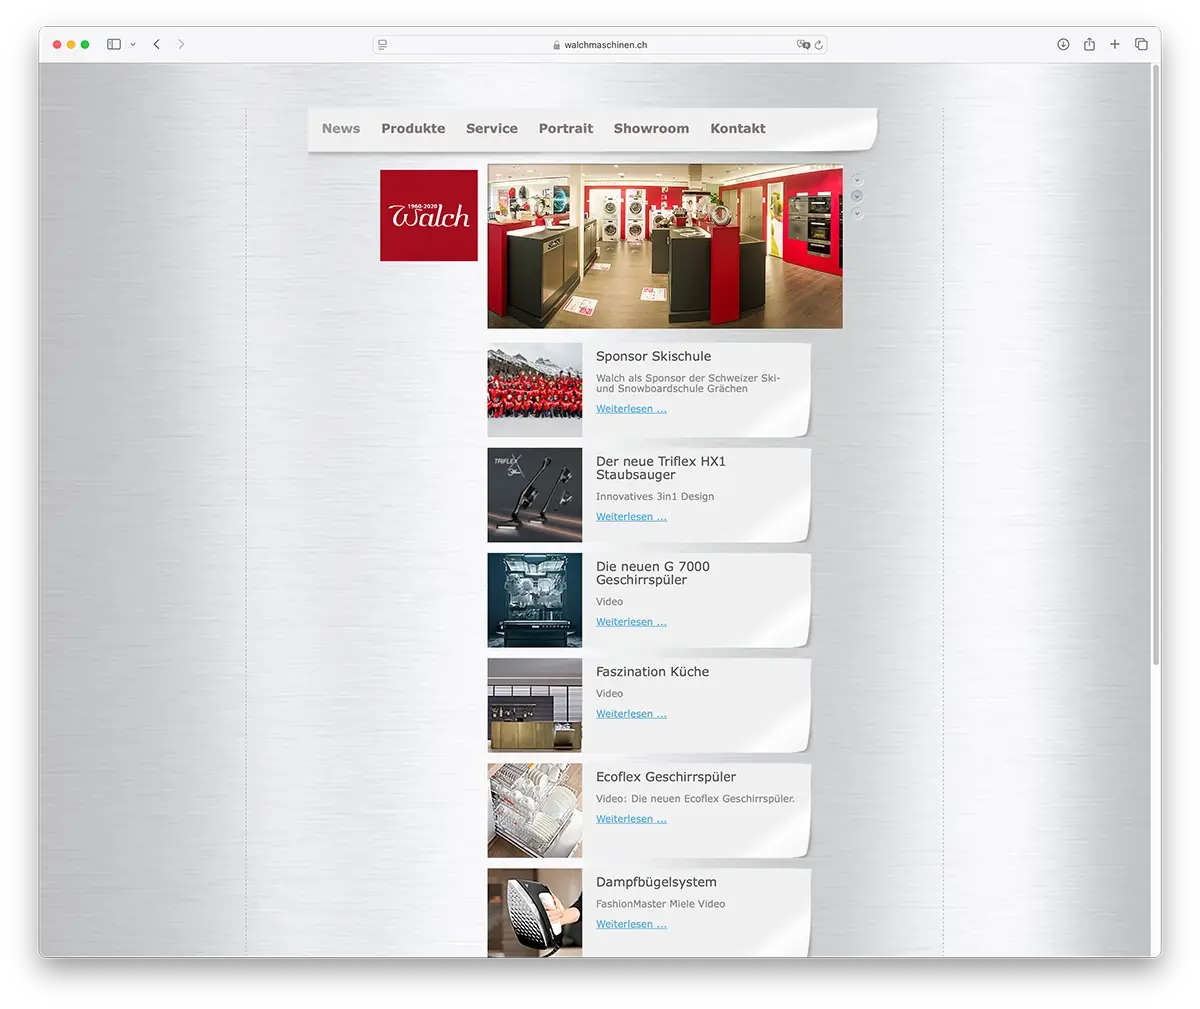Follow Weiterlesen under Ecoflex Geschirrspüler
Image resolution: width=1200 pixels, height=1009 pixels.
point(631,819)
